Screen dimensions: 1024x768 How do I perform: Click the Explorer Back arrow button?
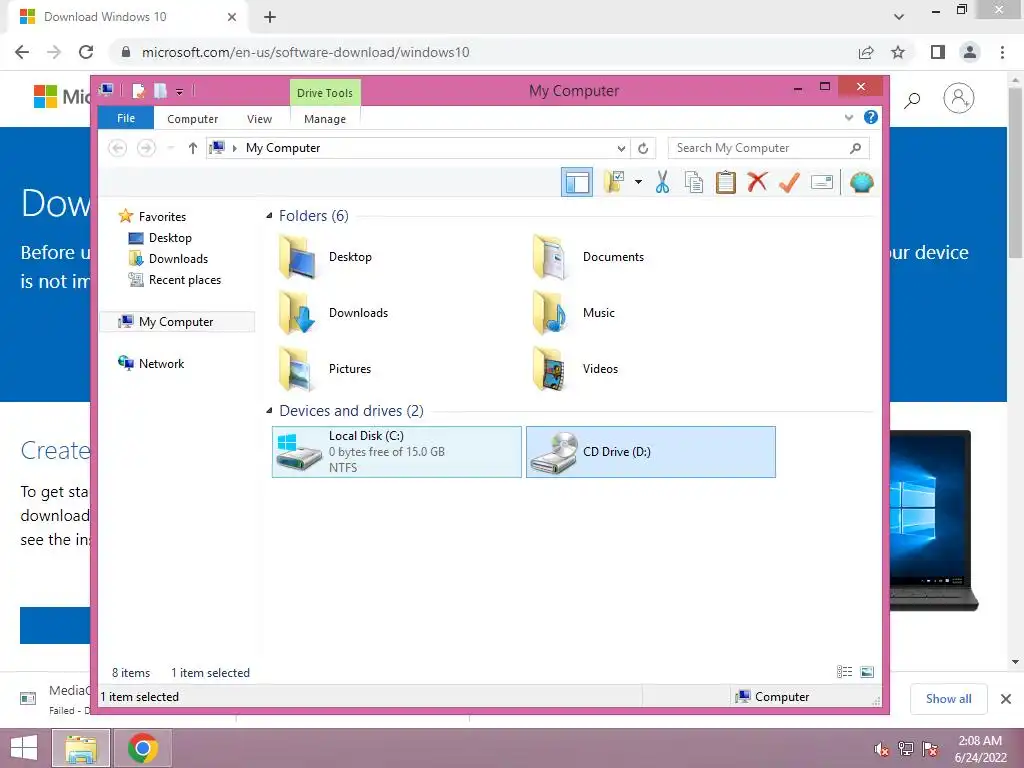(118, 148)
